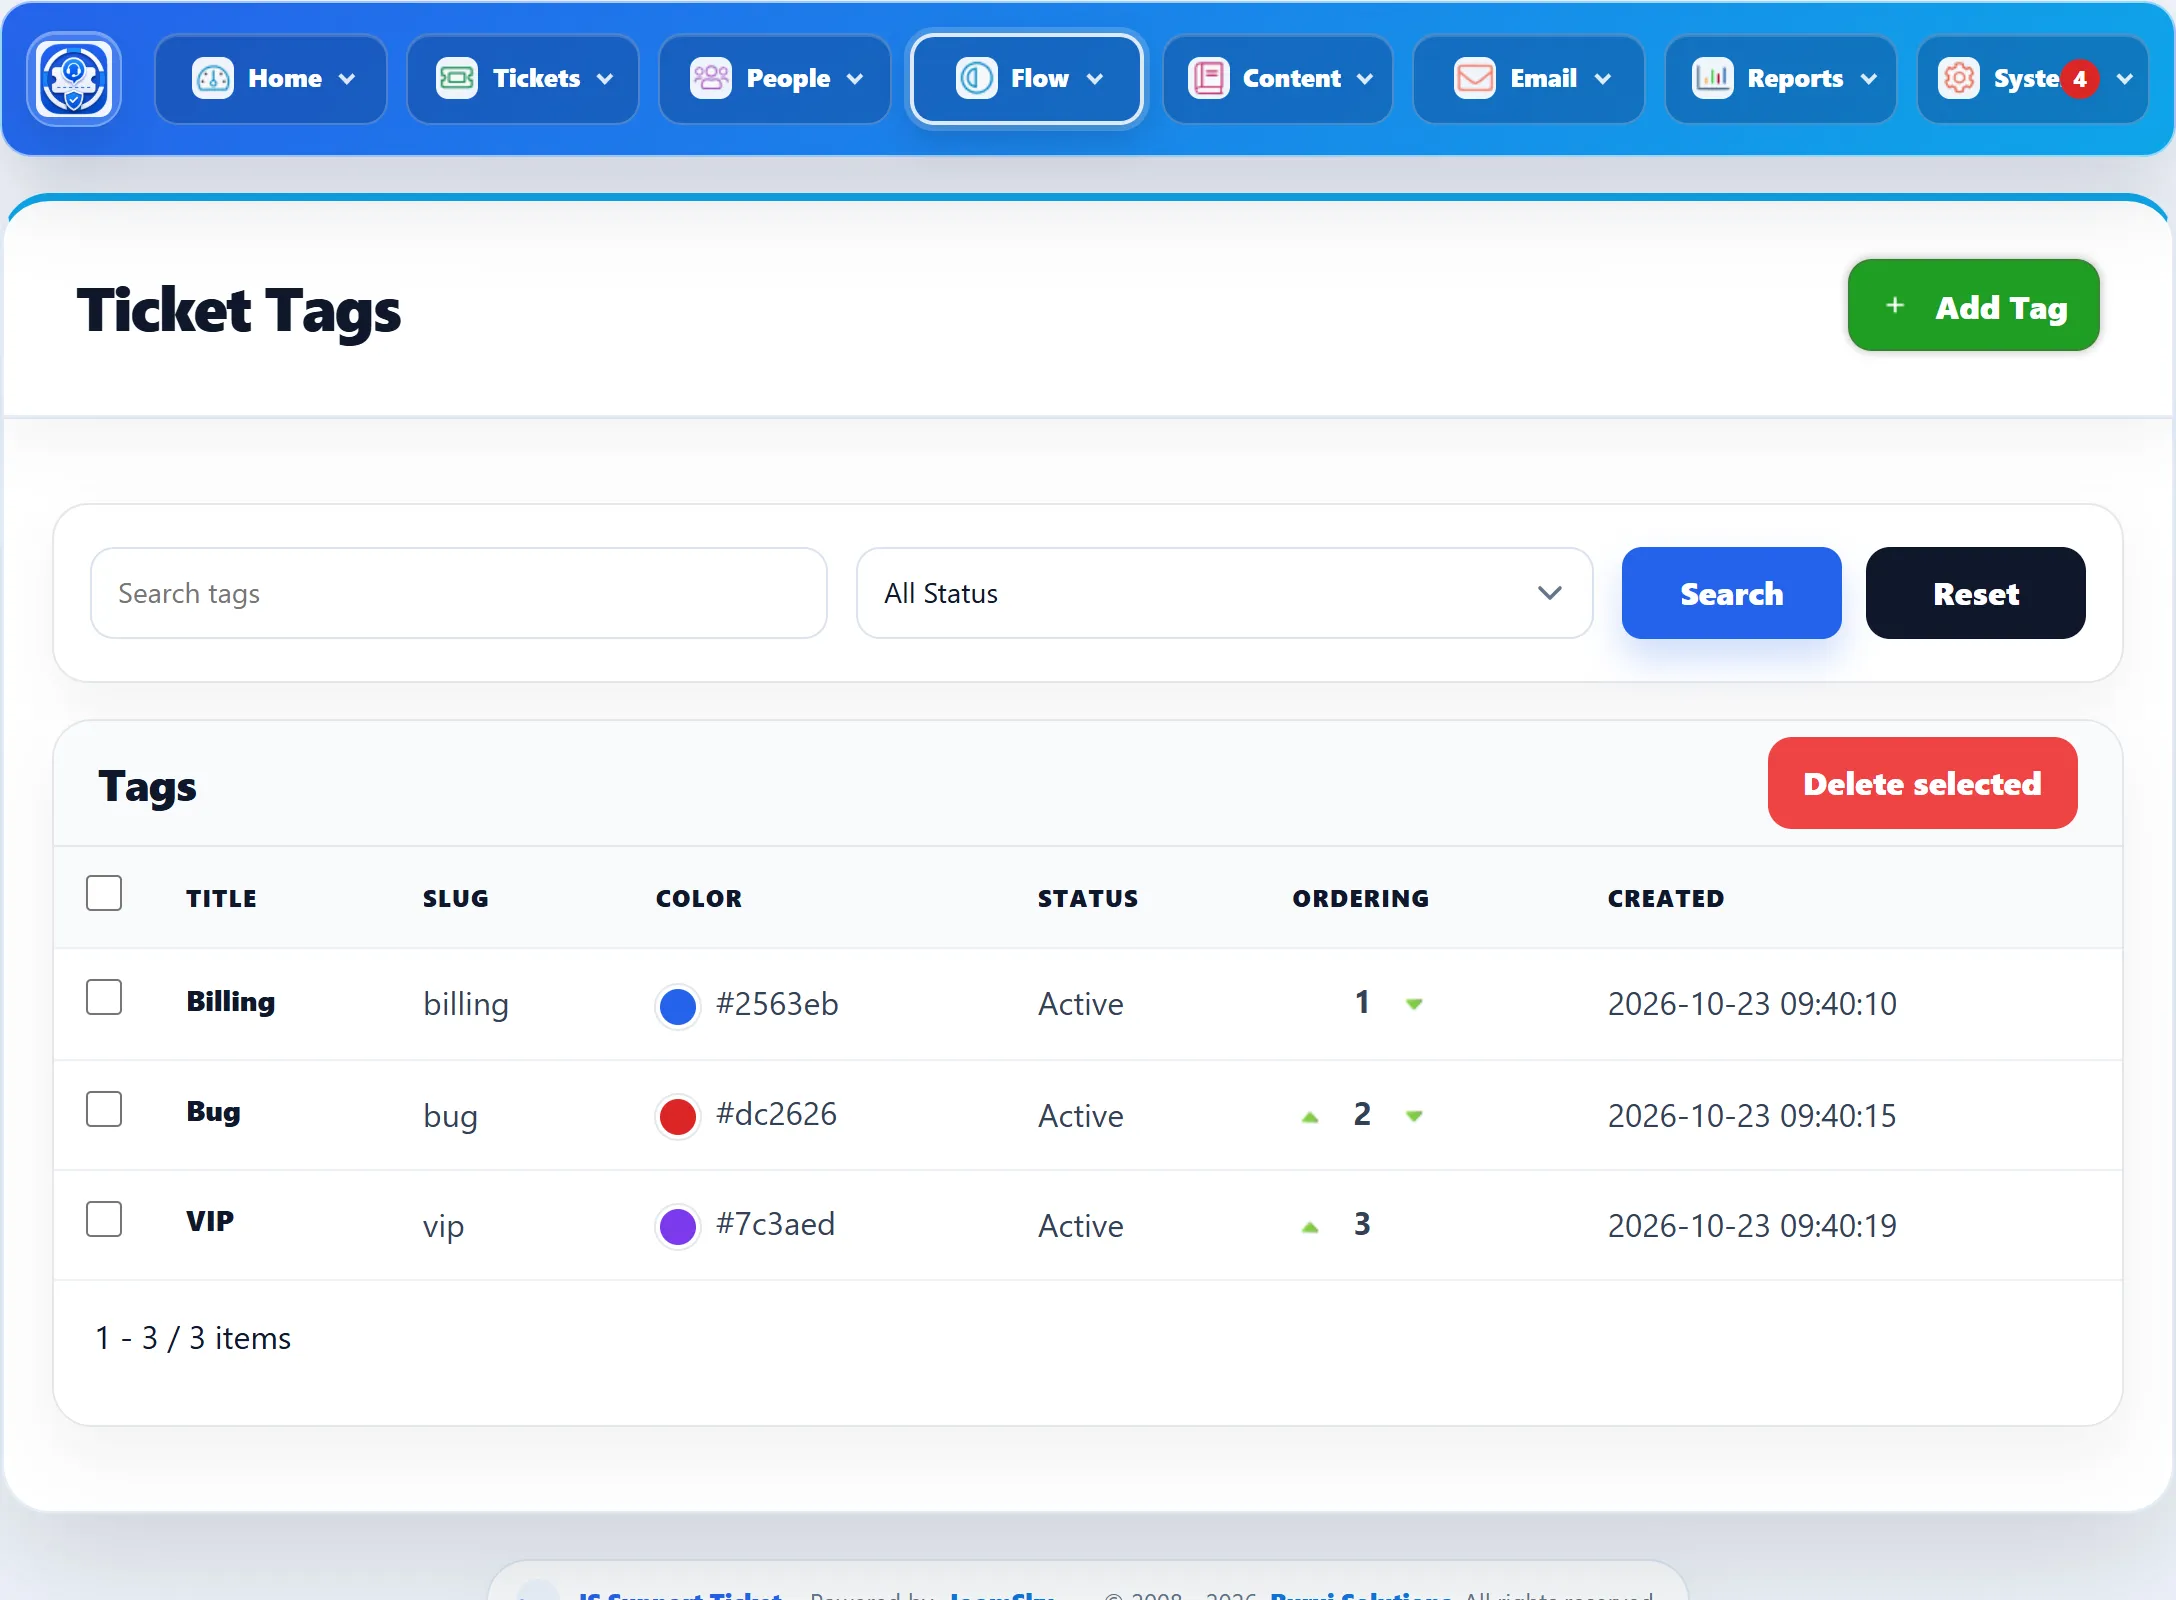The width and height of the screenshot is (2176, 1600).
Task: Click the purple VIP color swatch
Action: pyautogui.click(x=678, y=1226)
